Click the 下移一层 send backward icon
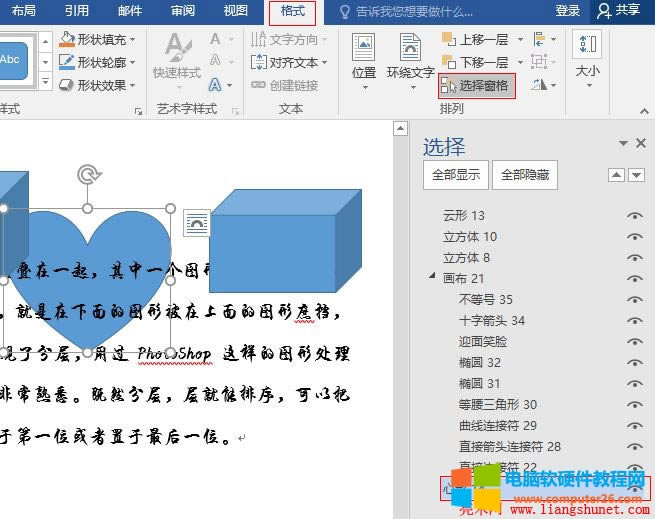This screenshot has width=655, height=519. point(448,62)
